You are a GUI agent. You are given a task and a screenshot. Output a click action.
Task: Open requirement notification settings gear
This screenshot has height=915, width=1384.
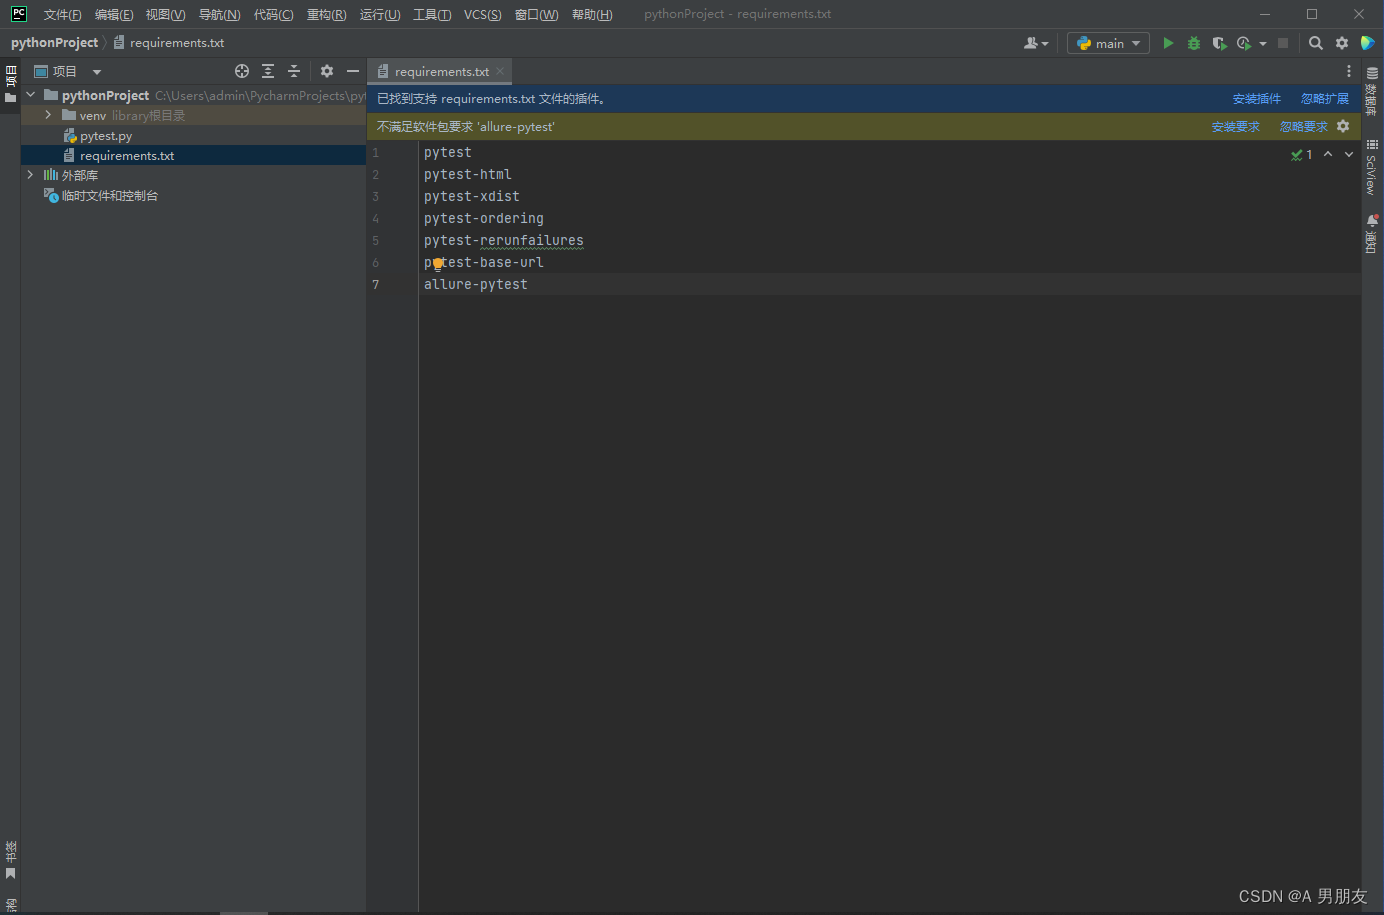coord(1343,126)
